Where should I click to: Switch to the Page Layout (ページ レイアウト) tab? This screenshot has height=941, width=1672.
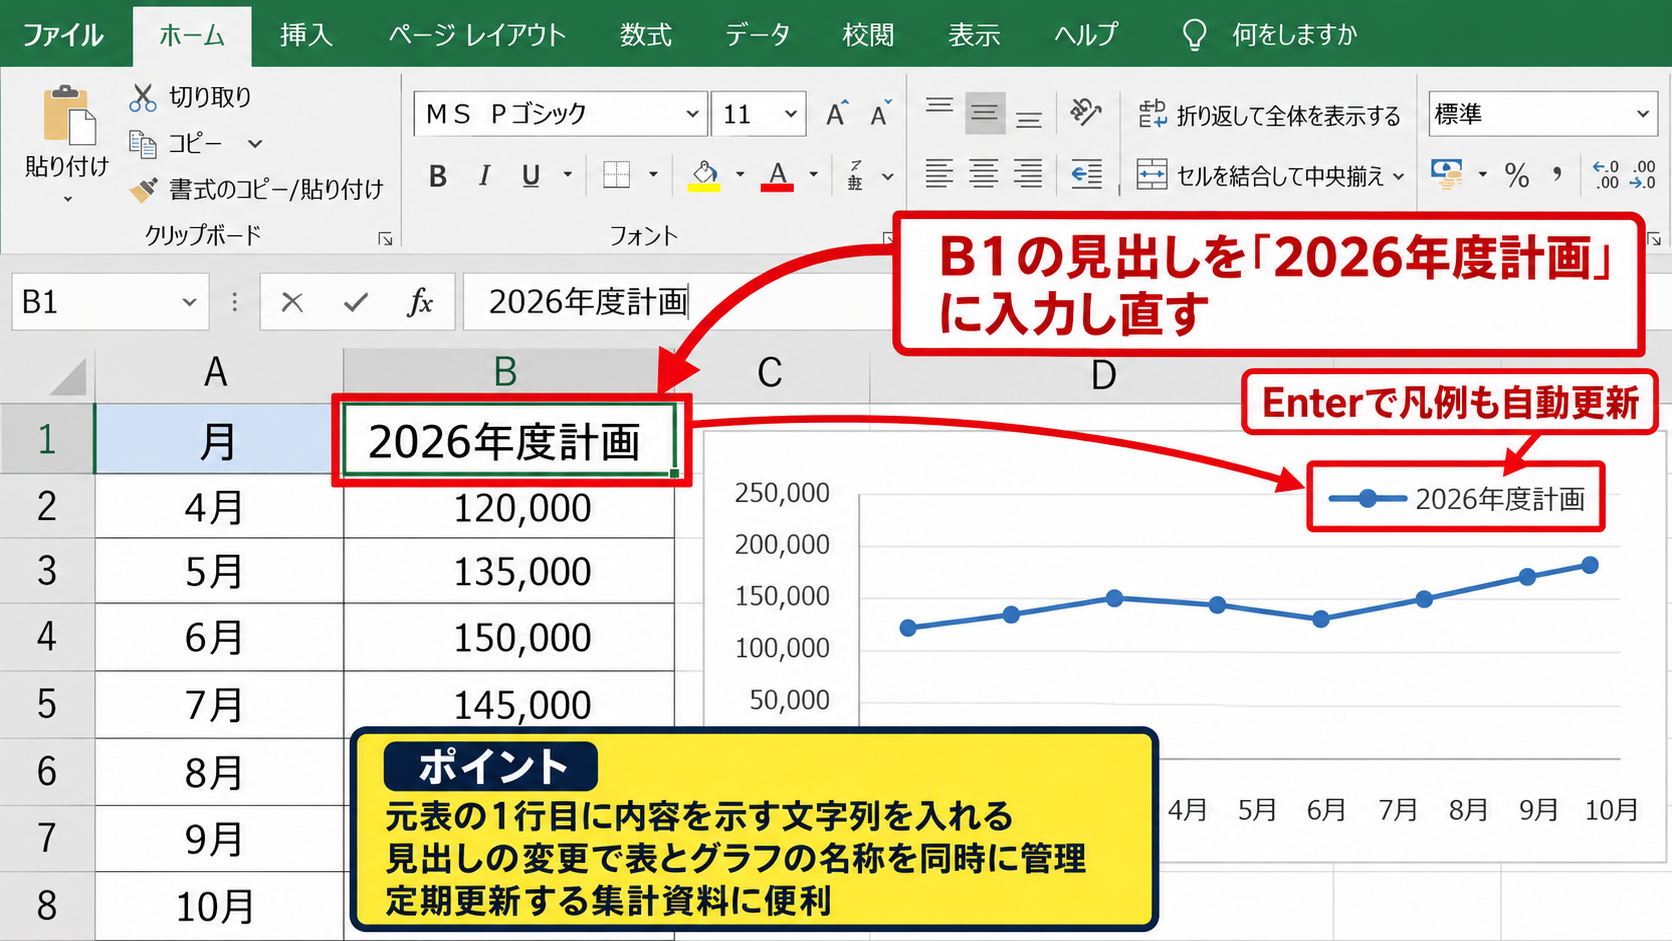coord(477,35)
